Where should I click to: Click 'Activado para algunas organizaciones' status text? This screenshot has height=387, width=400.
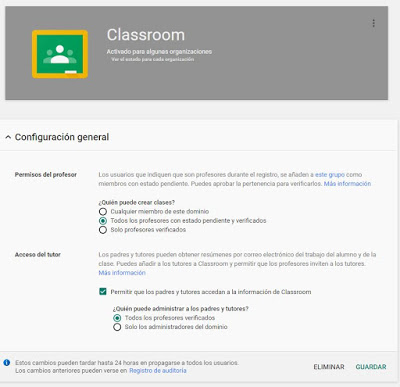[159, 52]
